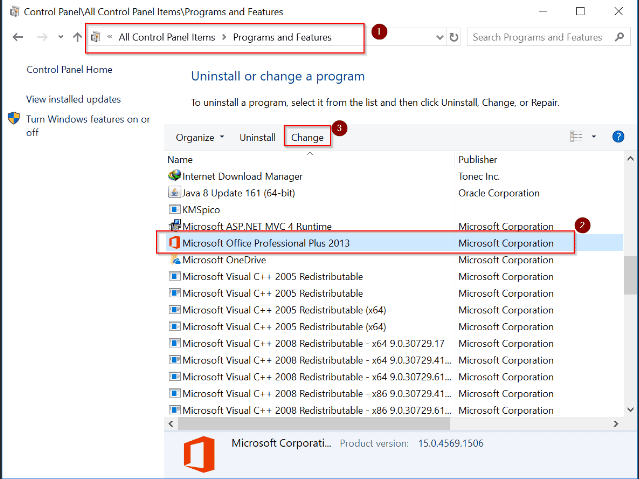This screenshot has height=479, width=639.
Task: Click Programs and Features breadcrumb
Action: click(x=282, y=37)
